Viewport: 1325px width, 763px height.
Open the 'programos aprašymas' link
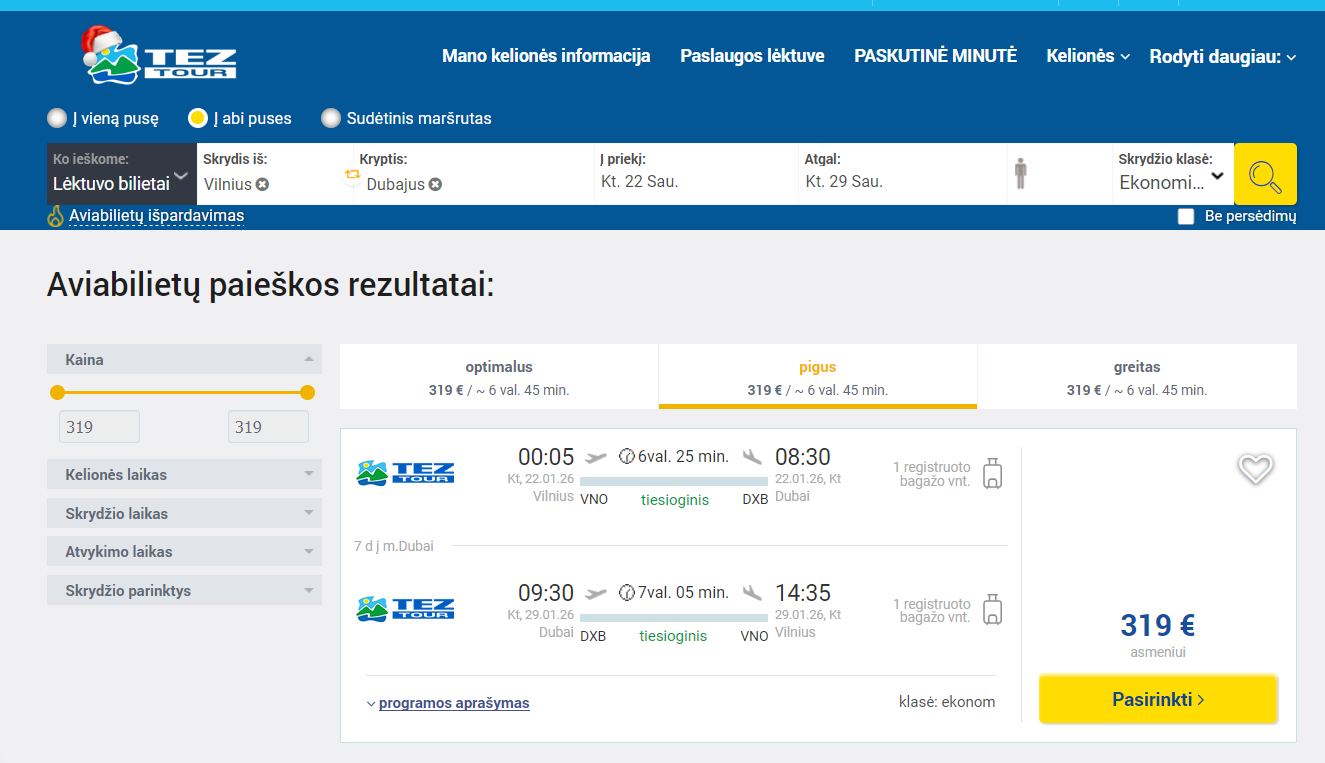(x=453, y=703)
